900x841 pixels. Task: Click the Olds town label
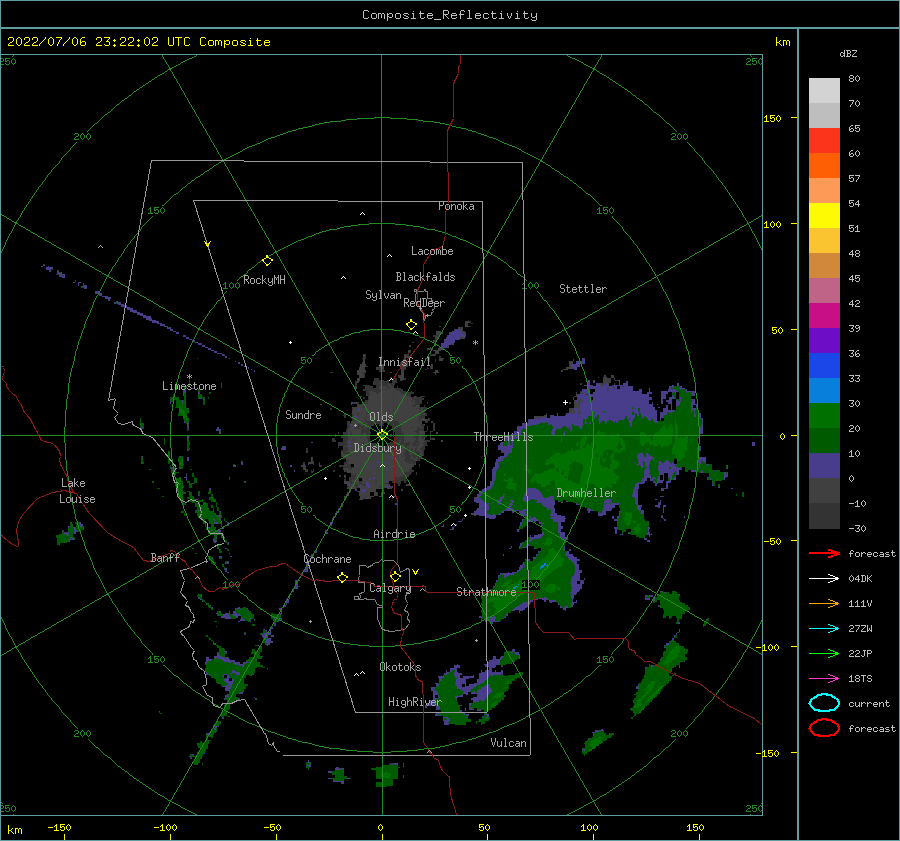point(381,417)
